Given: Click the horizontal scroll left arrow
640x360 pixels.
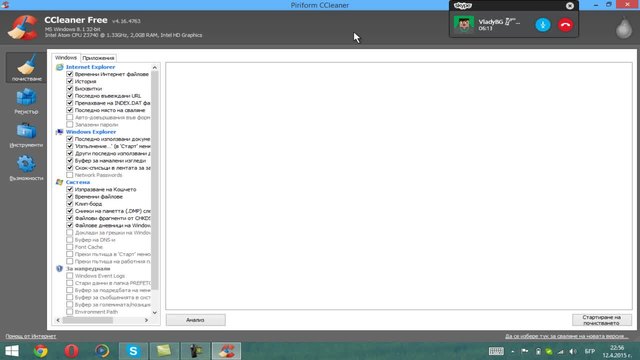Looking at the screenshot, I should (x=58, y=320).
